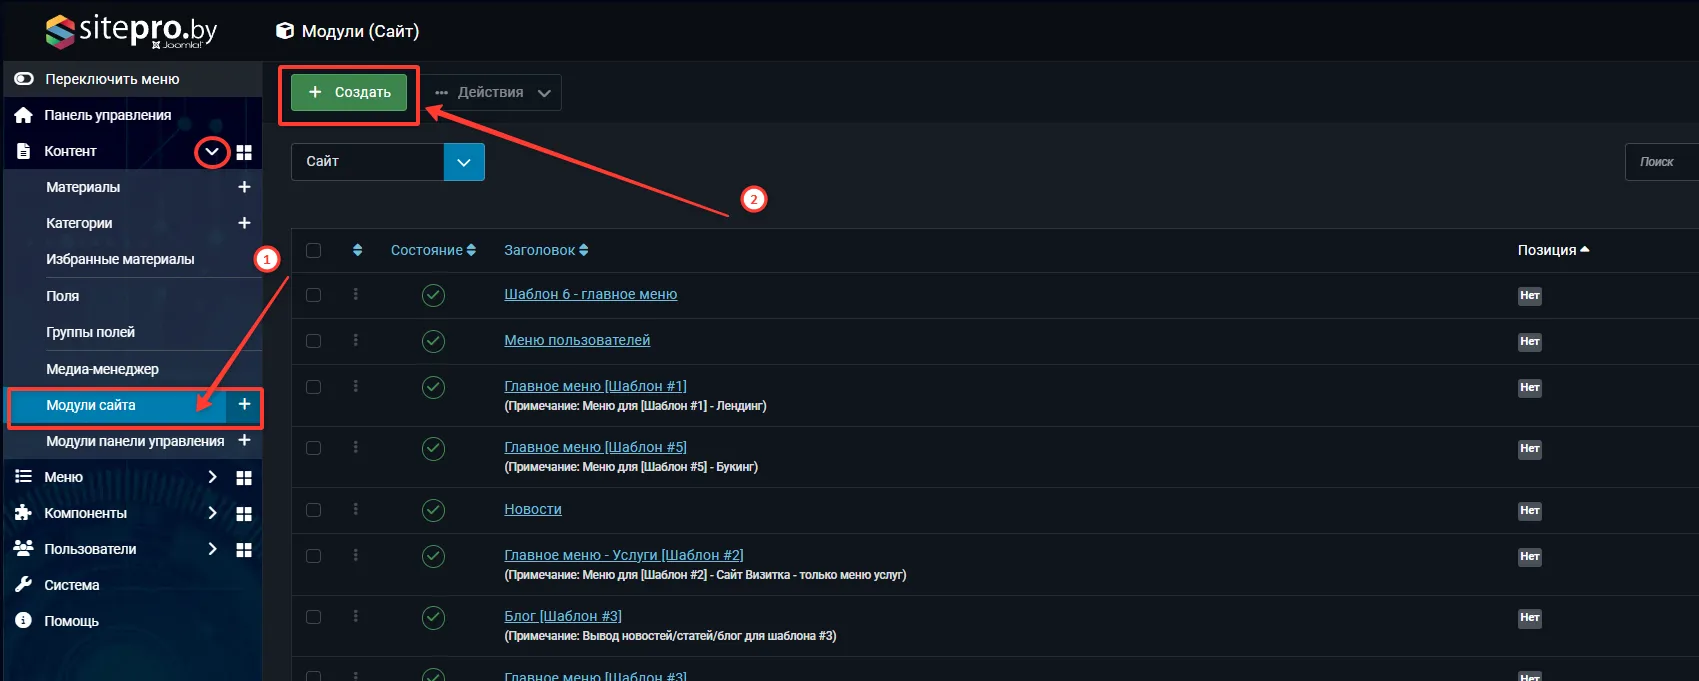Go to Панель управления
This screenshot has height=681, width=1699.
click(x=107, y=115)
